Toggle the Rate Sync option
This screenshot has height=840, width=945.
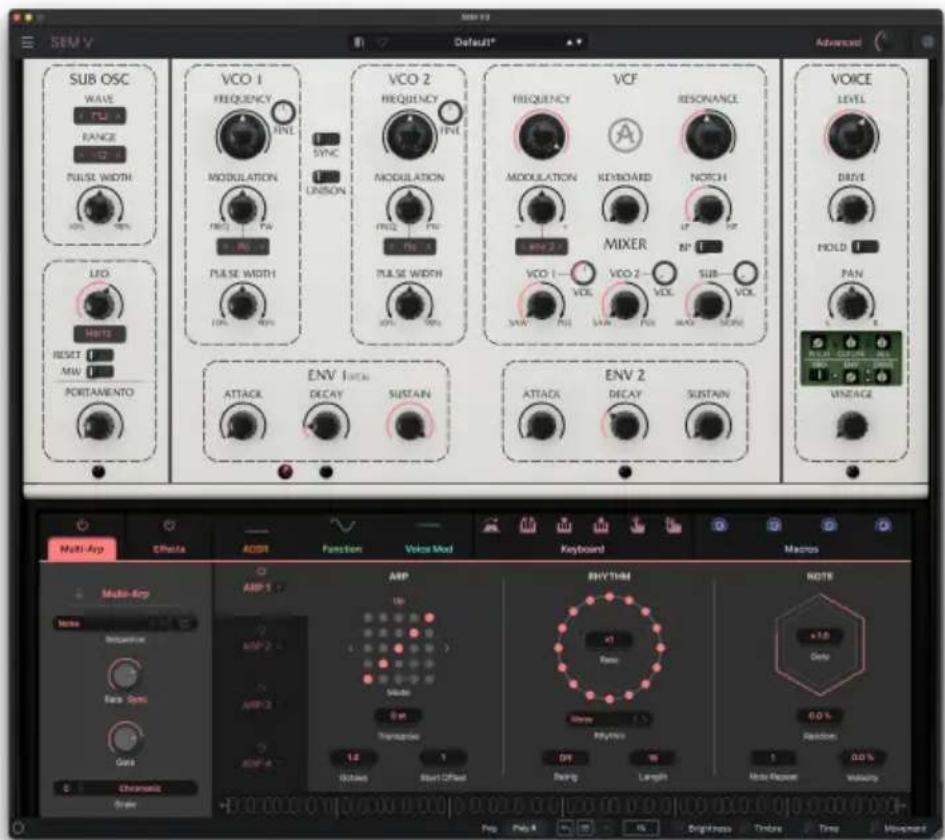point(137,700)
